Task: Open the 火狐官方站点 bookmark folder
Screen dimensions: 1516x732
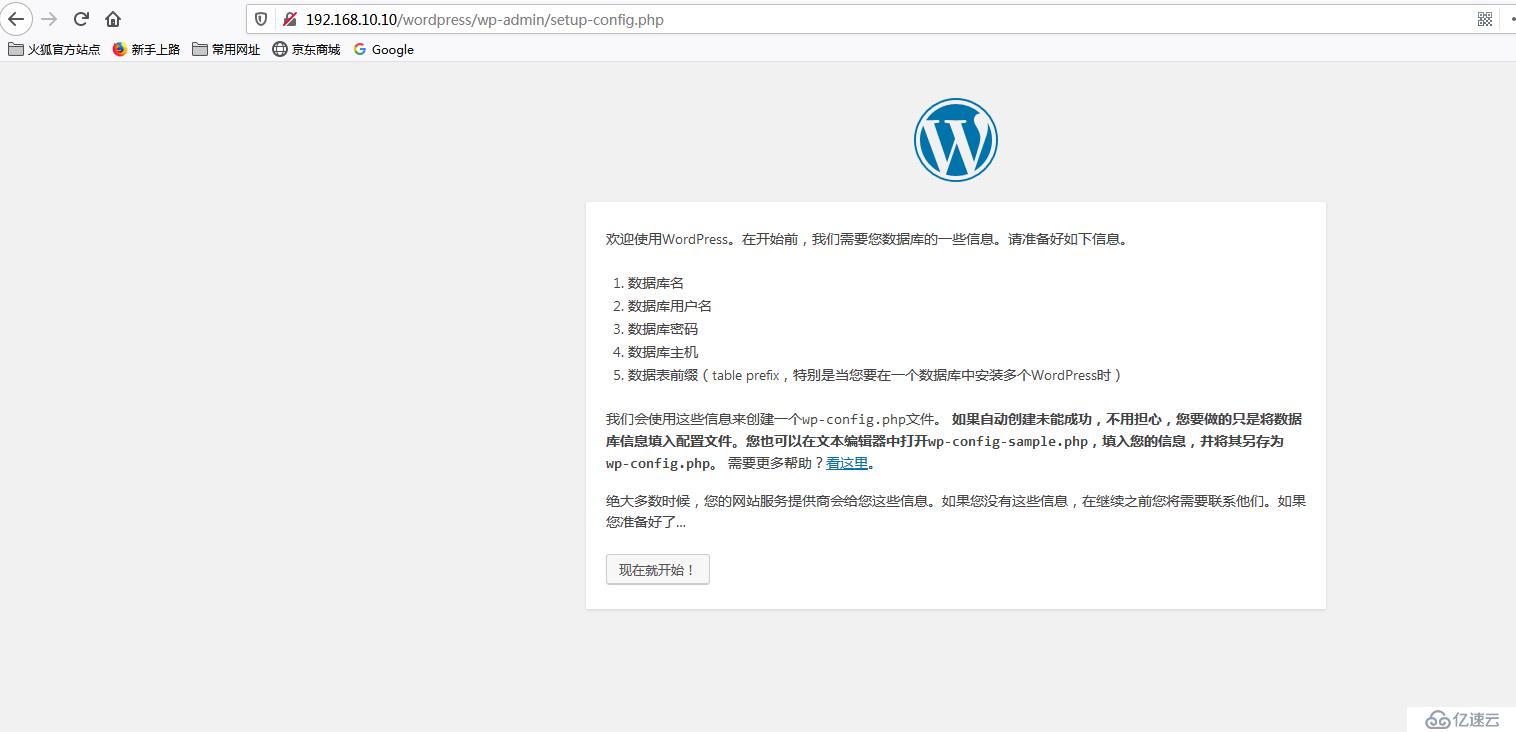Action: pos(54,49)
